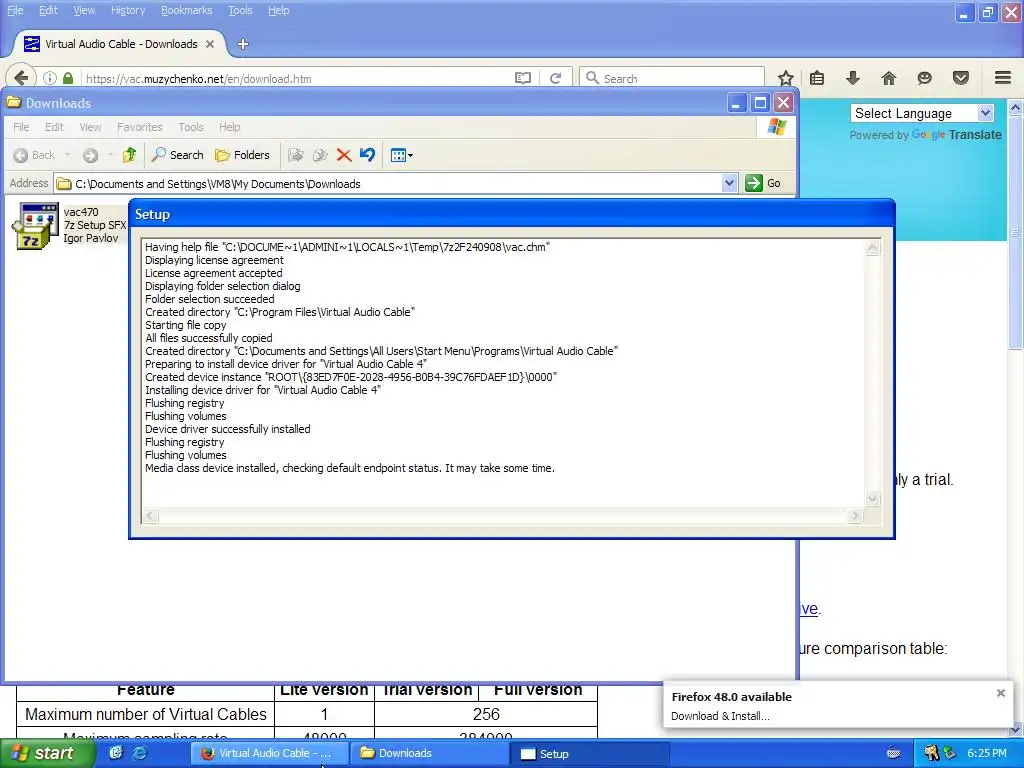
Task: Open Firefox Tools menu
Action: [x=240, y=10]
